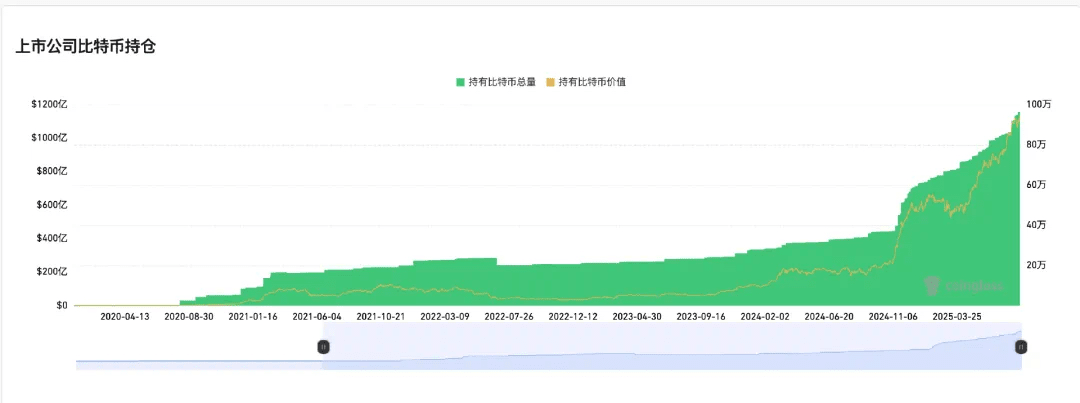This screenshot has width=1080, height=403.
Task: Grab the left range slider handle
Action: point(323,347)
